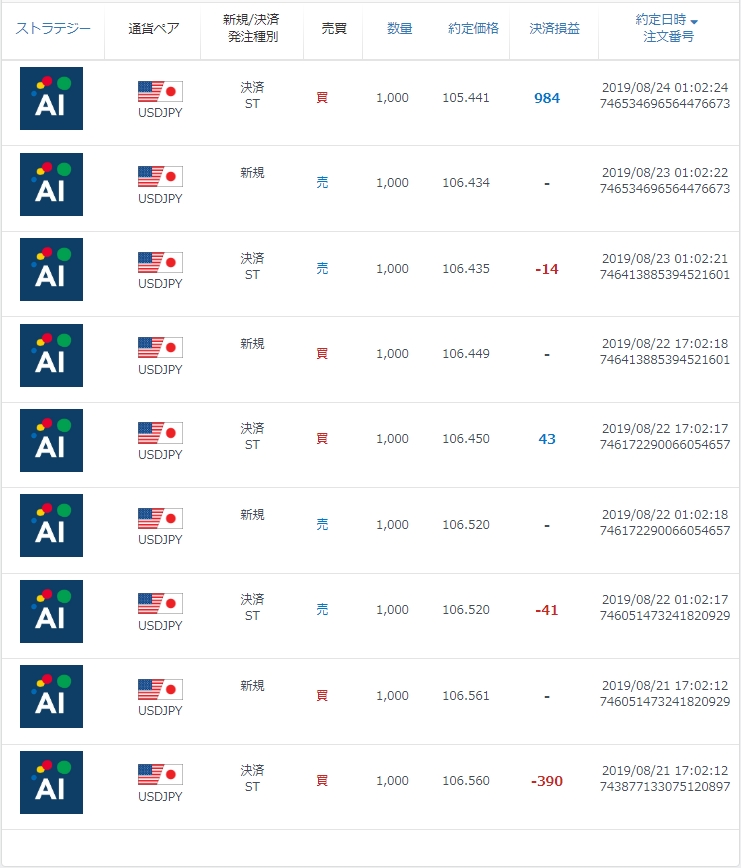Viewport: 741px width, 868px height.
Task: Click the USDJPY flag icon in the 105.441 row
Action: click(160, 92)
